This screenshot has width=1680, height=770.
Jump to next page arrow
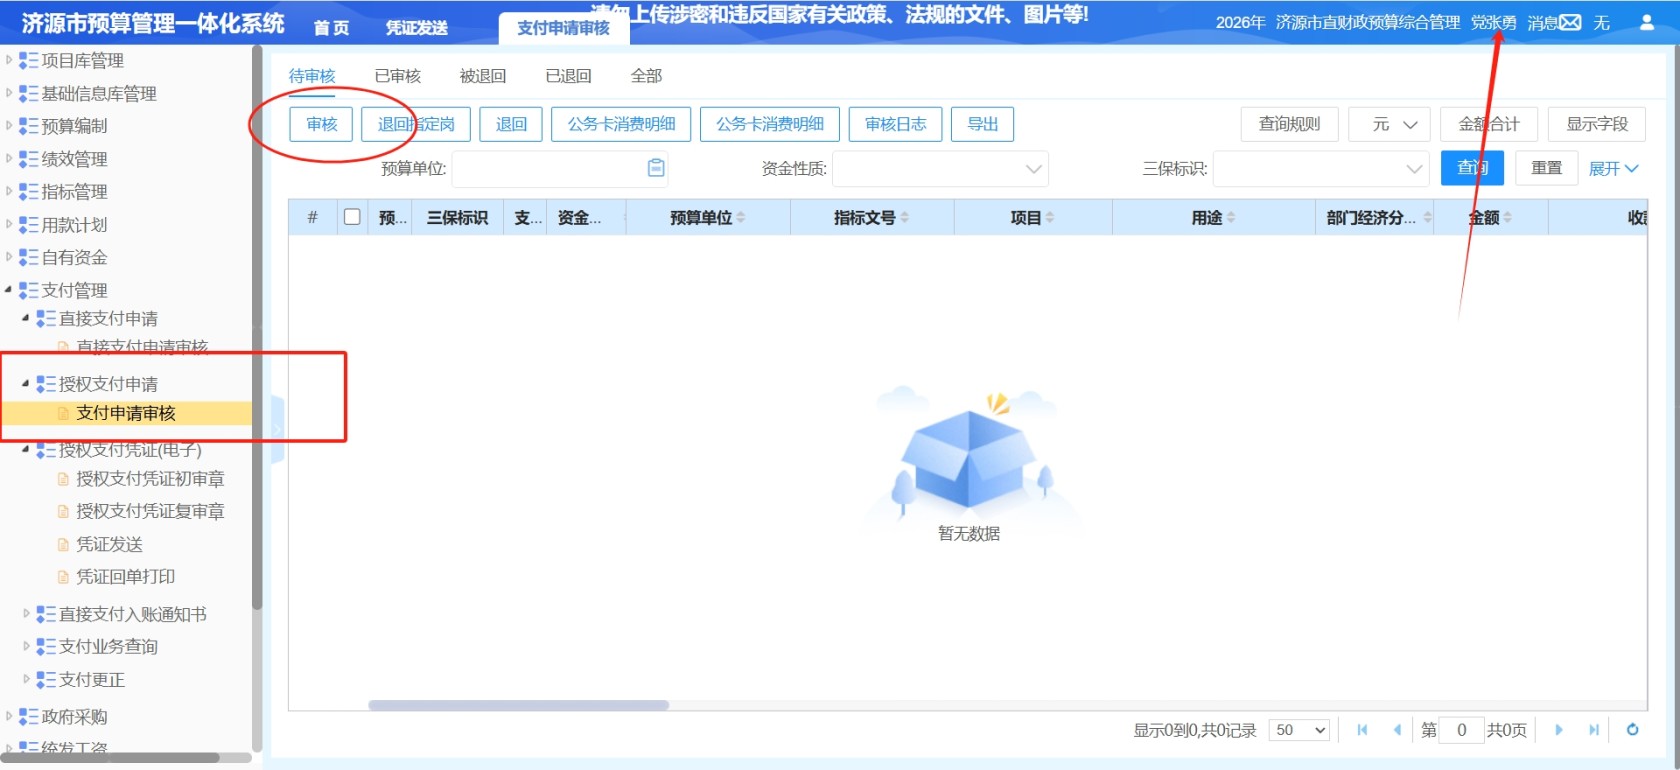click(1559, 730)
